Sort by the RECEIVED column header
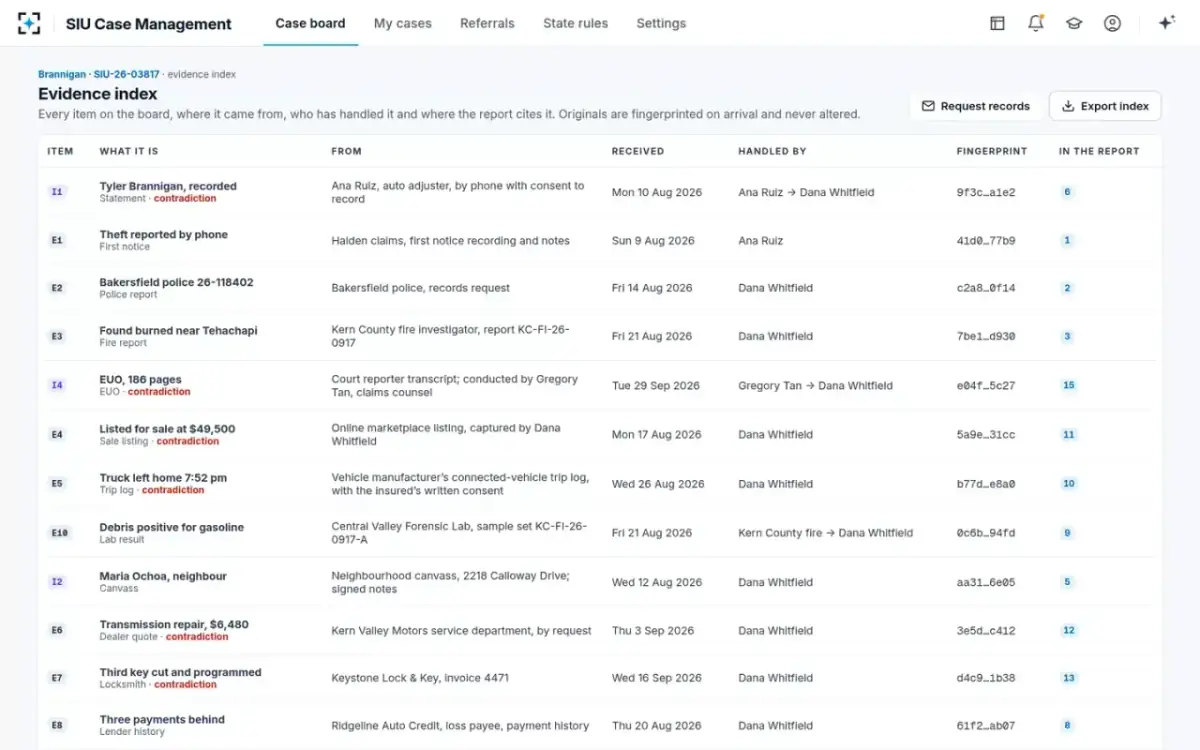This screenshot has width=1200, height=750. pos(637,151)
